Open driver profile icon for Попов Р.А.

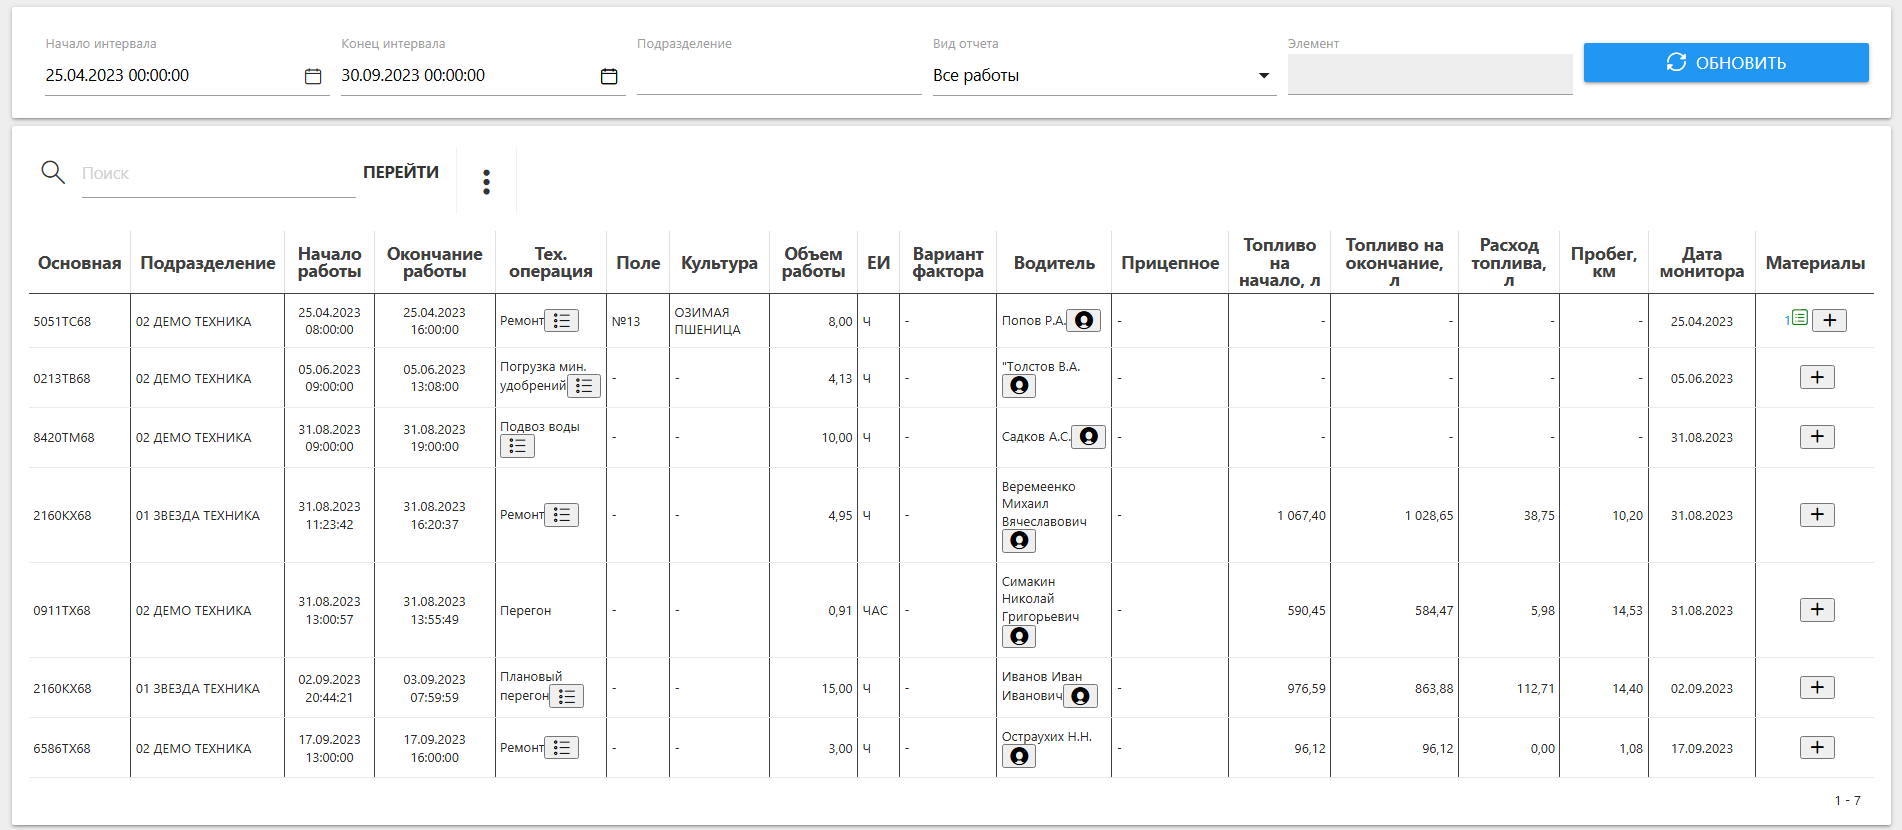pyautogui.click(x=1083, y=321)
